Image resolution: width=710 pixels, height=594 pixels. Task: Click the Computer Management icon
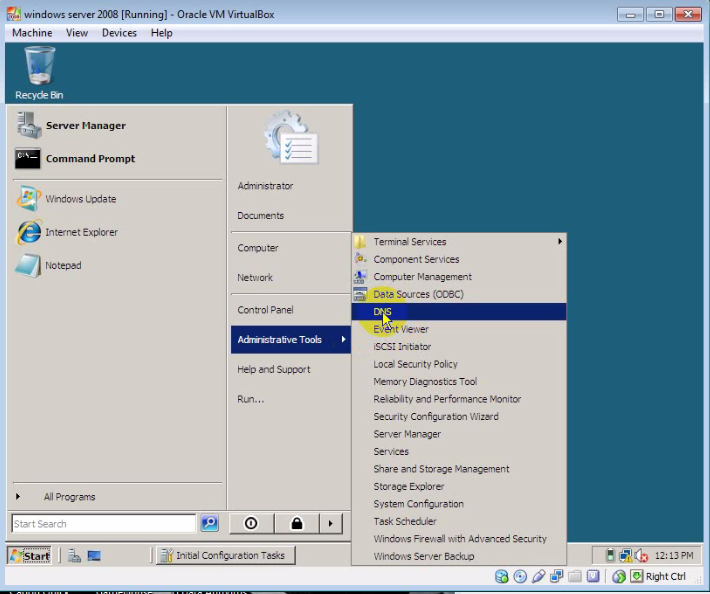click(360, 277)
